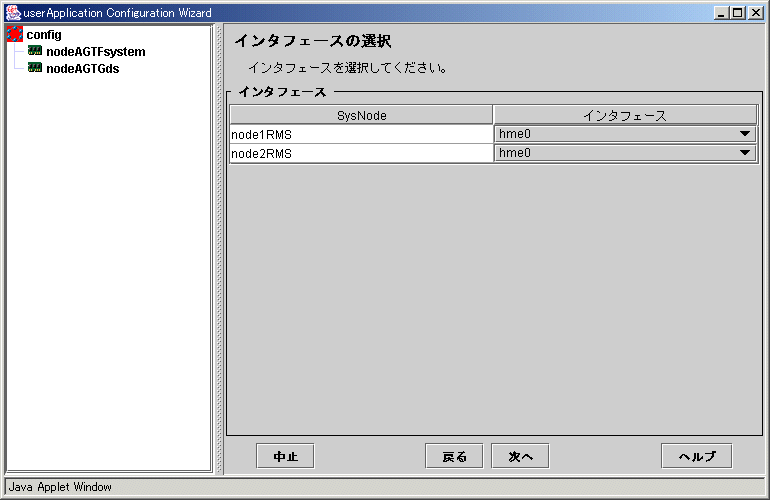Close the Configuration Wizard window
Viewport: 770px width, 500px height.
point(756,13)
